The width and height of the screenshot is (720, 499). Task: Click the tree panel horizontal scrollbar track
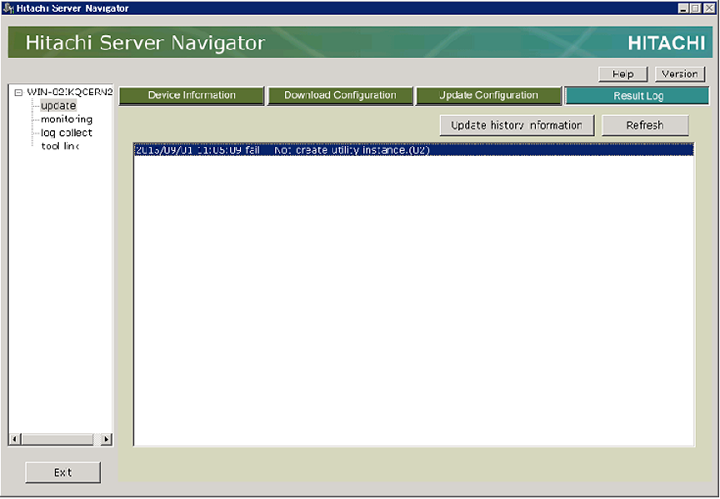pos(61,439)
